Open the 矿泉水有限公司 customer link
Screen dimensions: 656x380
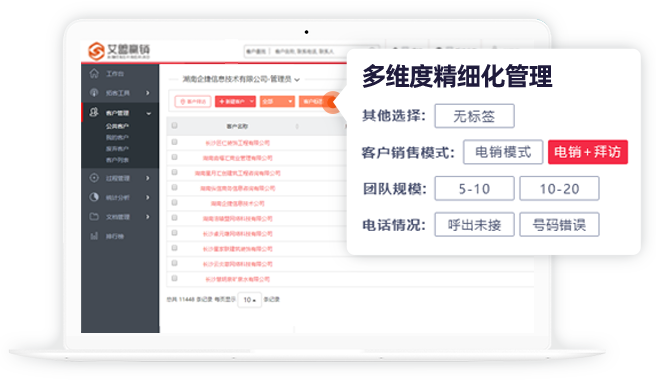pos(237,279)
